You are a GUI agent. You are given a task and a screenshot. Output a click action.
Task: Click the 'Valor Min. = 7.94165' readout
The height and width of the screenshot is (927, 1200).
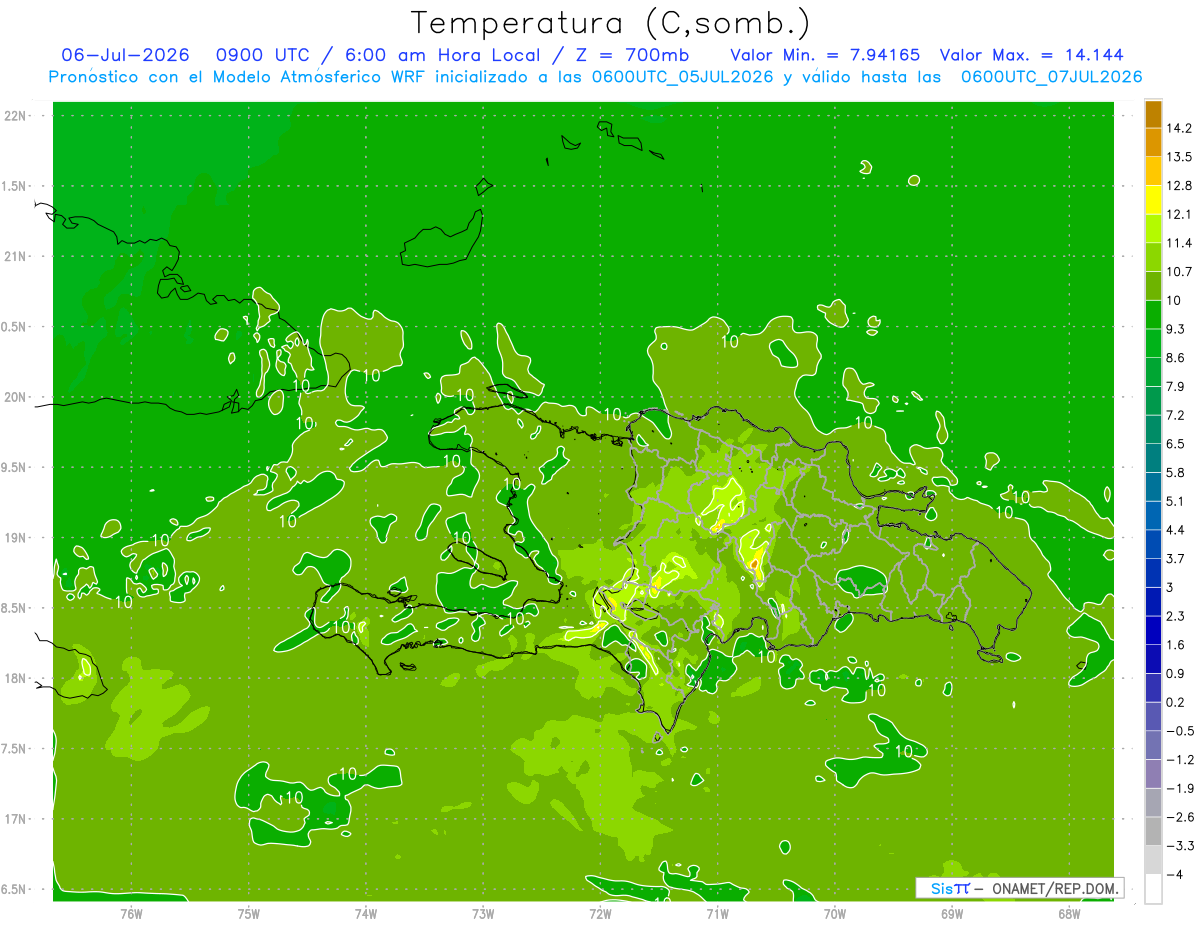[825, 55]
